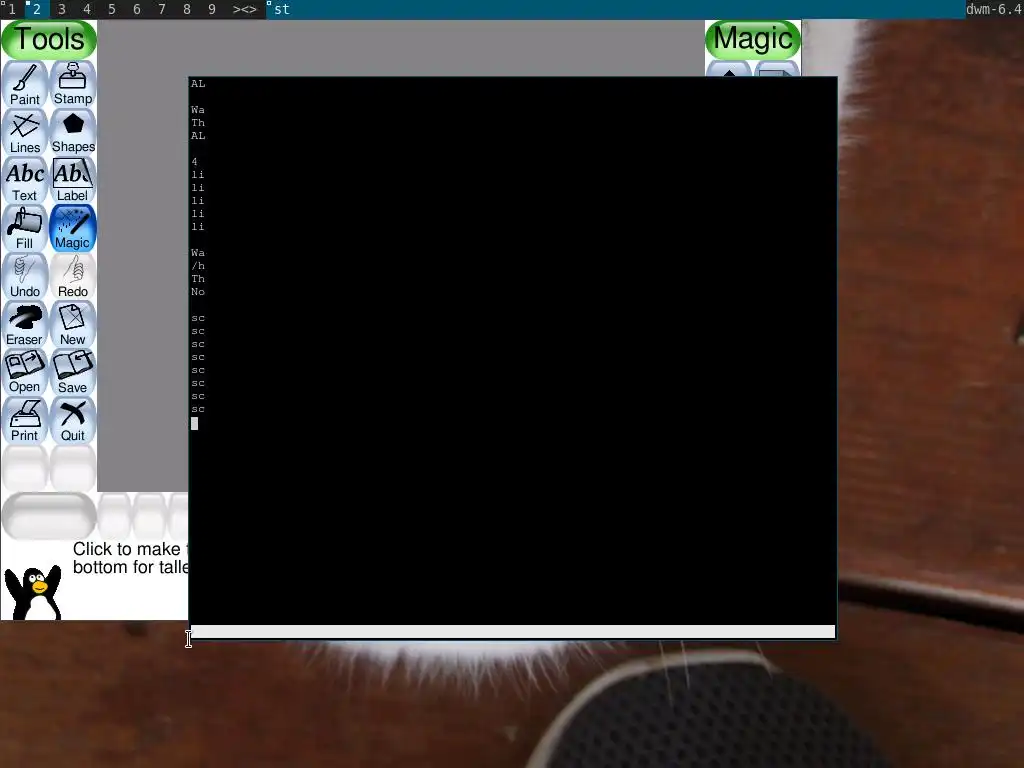Activate the Label tool in Tux Paint
This screenshot has width=1024, height=768.
point(72,180)
